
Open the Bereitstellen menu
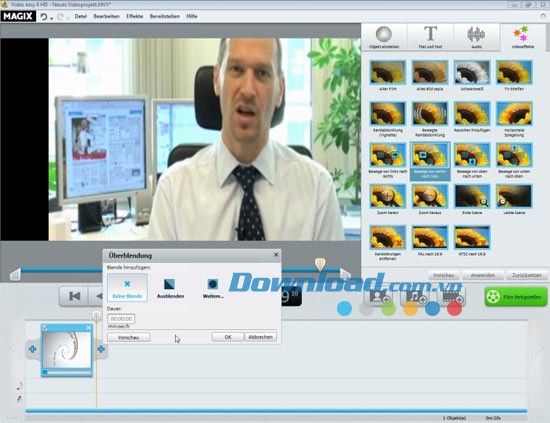tap(165, 16)
